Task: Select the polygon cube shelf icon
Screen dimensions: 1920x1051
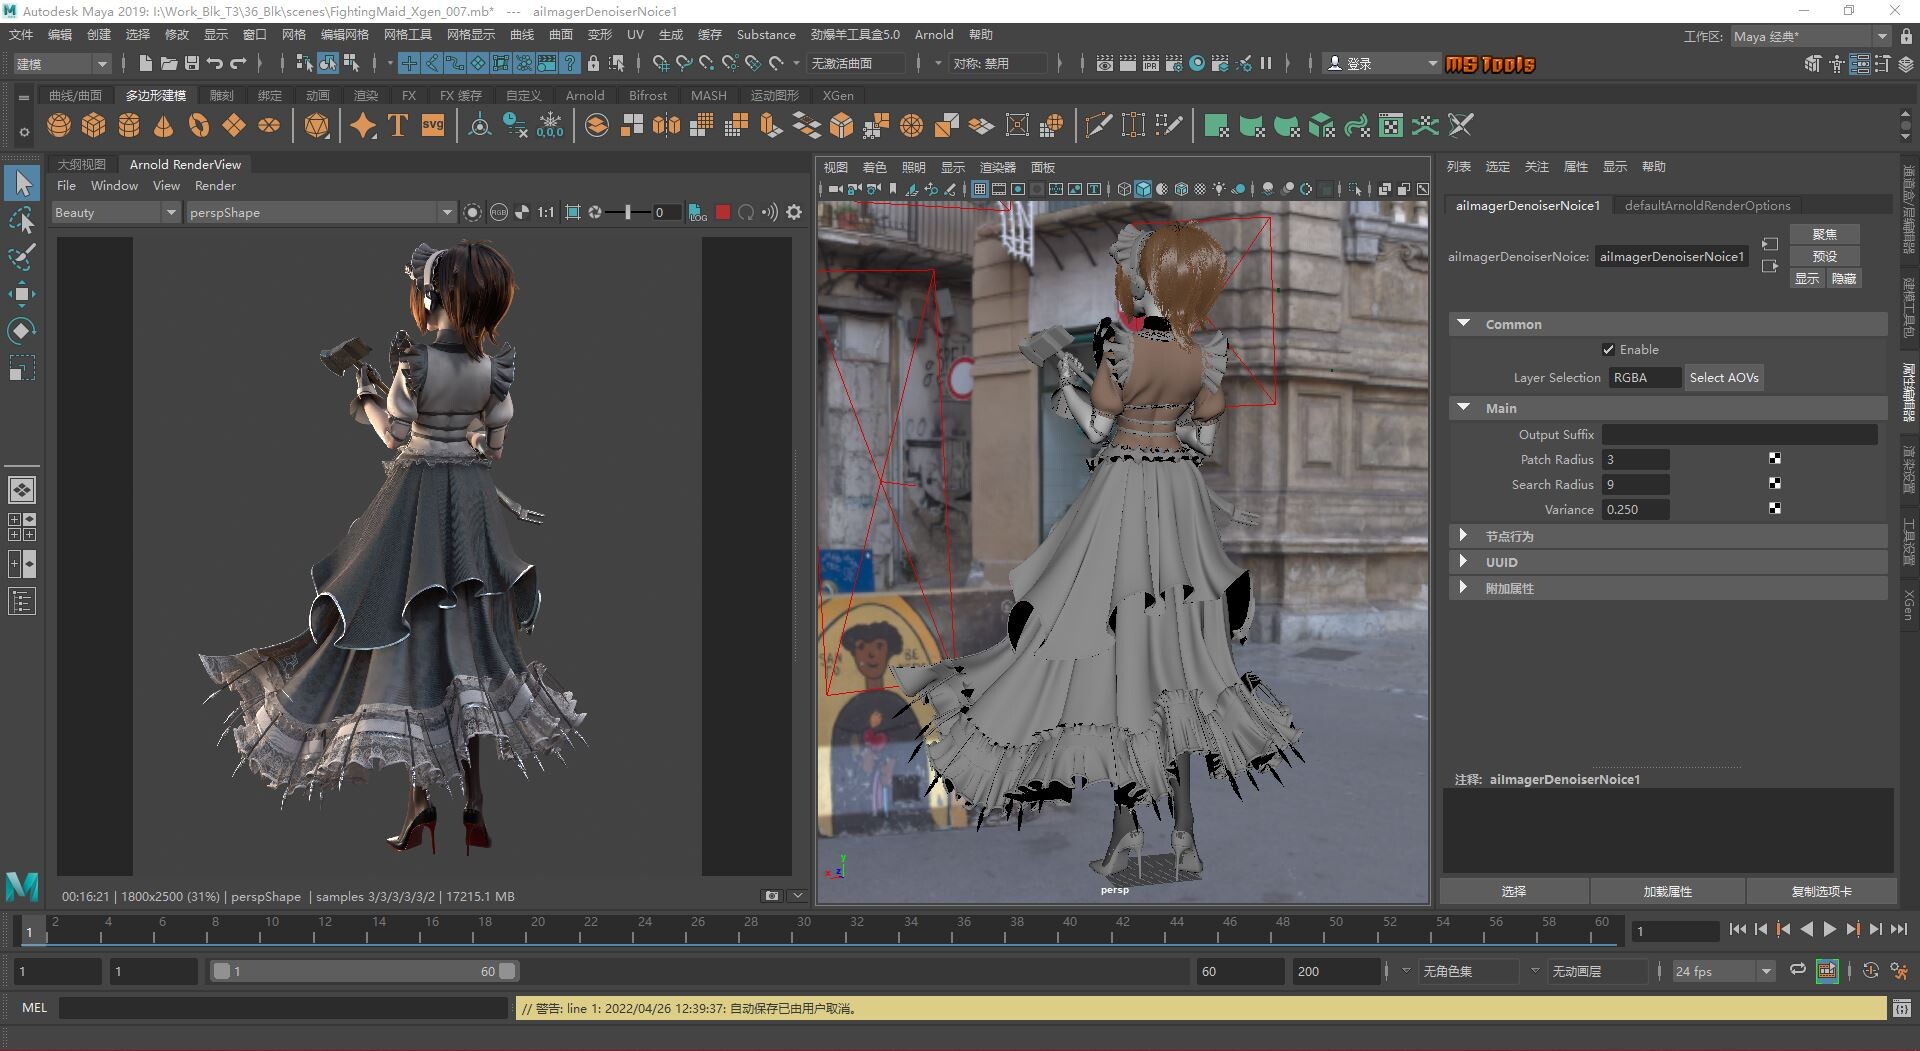Action: (94, 126)
